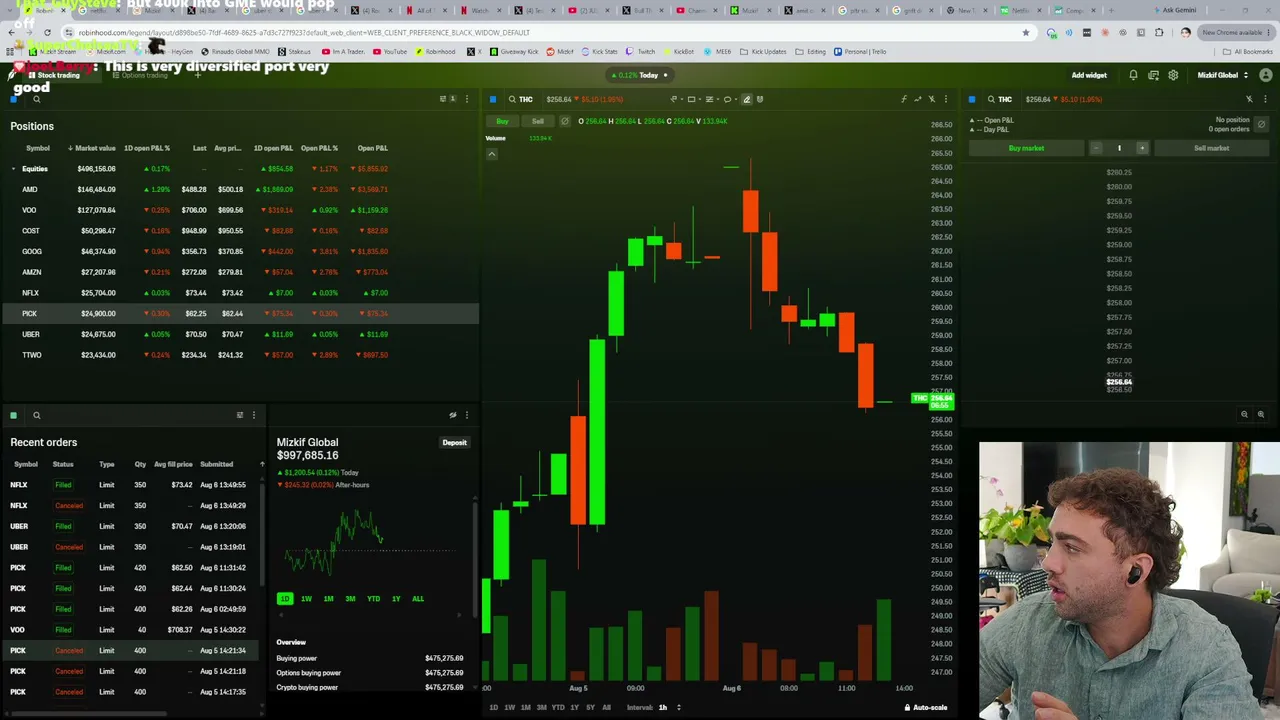The width and height of the screenshot is (1280, 720).
Task: Open Recent orders widget three-dot menu
Action: click(253, 415)
